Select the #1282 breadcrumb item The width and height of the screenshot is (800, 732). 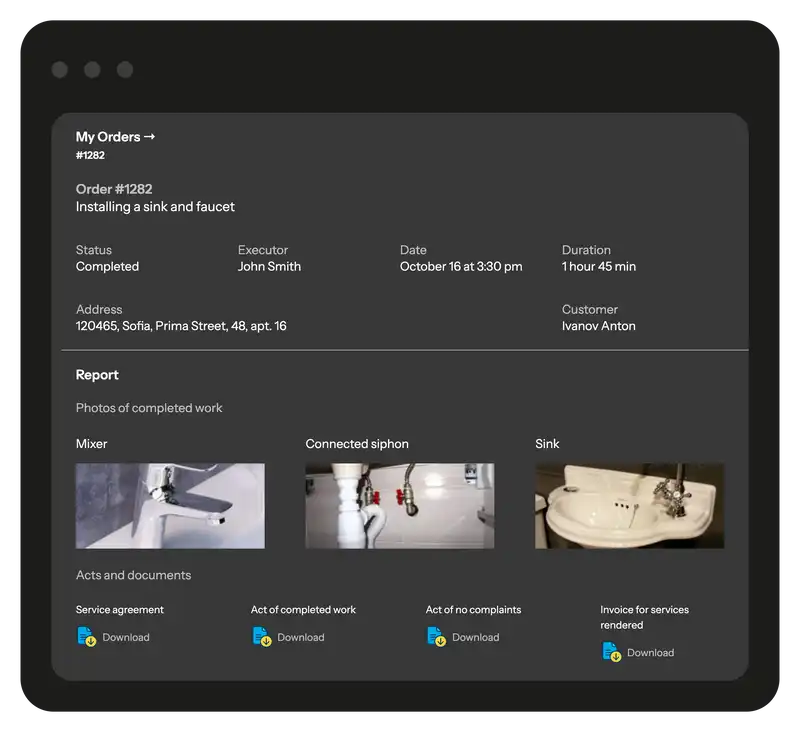pos(90,156)
